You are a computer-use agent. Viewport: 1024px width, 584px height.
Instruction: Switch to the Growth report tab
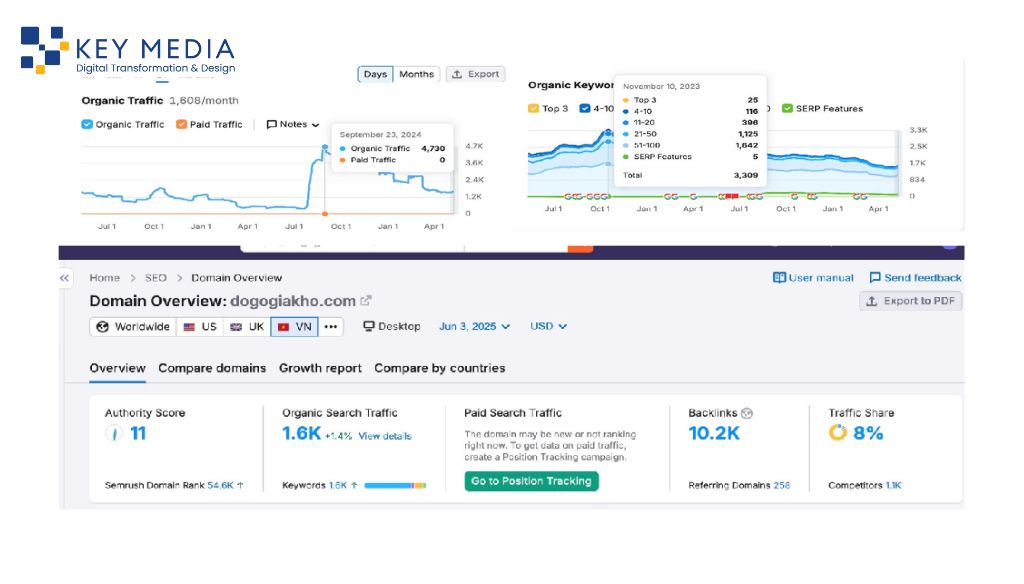[320, 368]
